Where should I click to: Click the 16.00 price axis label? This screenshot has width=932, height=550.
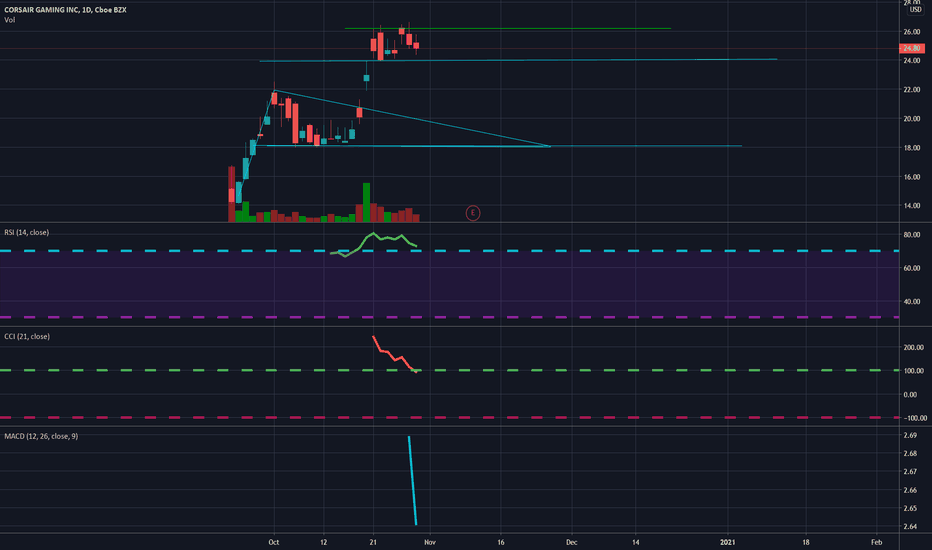(912, 177)
